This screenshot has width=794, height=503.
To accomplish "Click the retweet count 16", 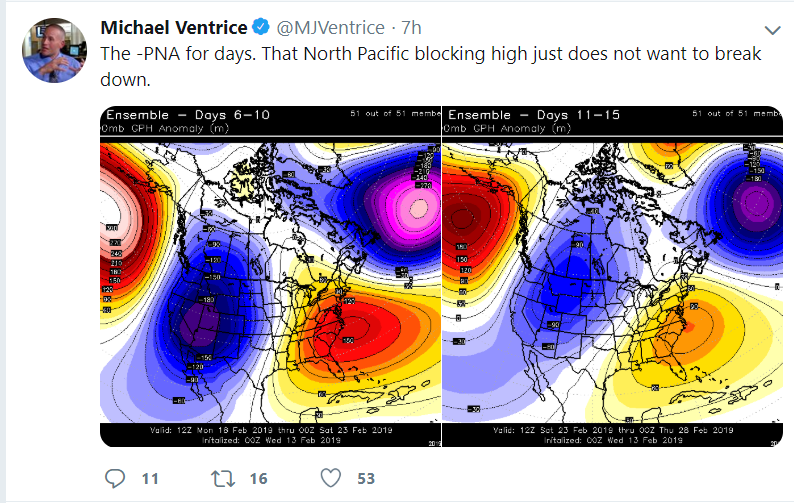I will point(258,479).
